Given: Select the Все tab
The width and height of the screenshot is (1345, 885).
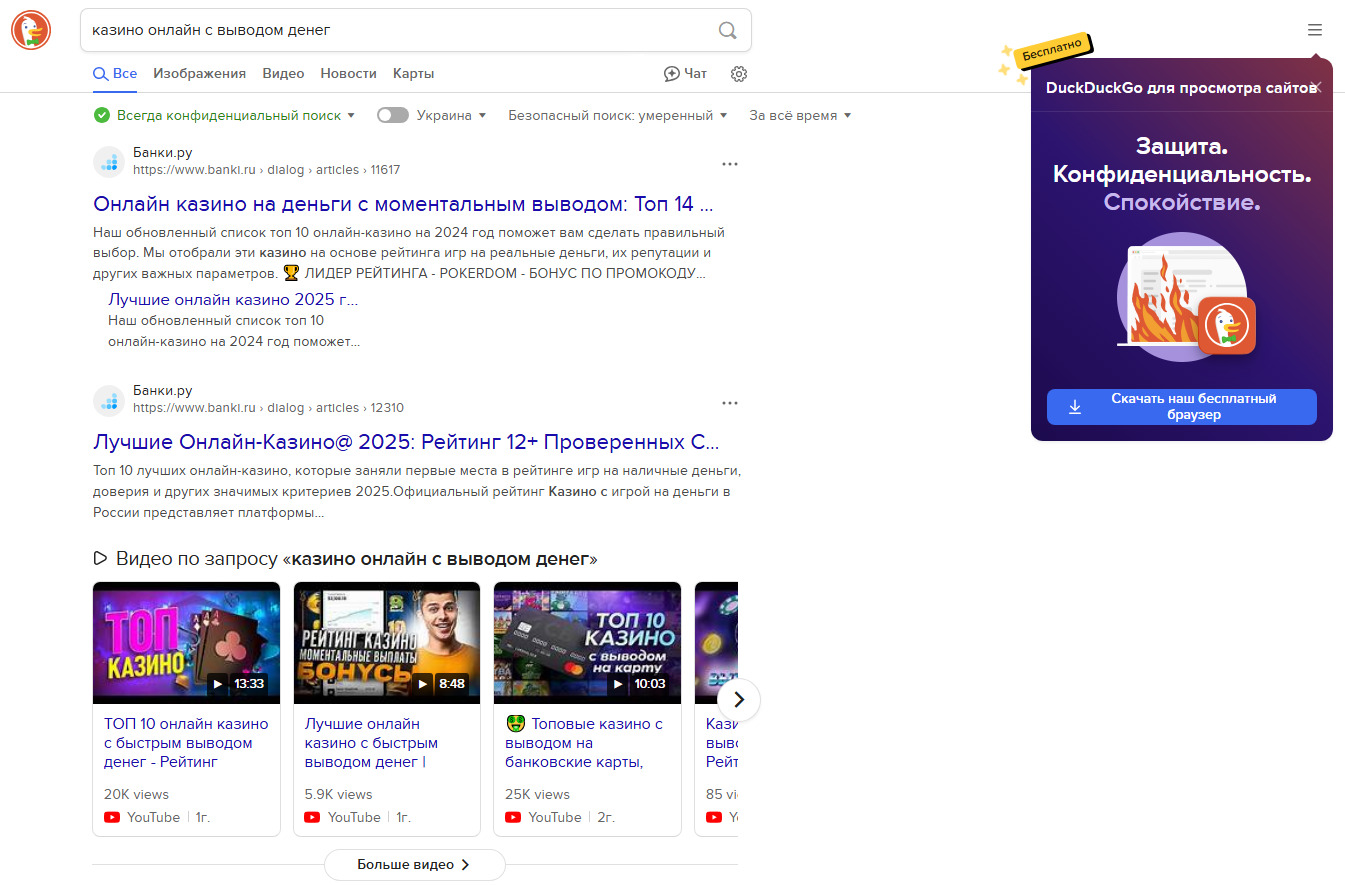Looking at the screenshot, I should [115, 74].
